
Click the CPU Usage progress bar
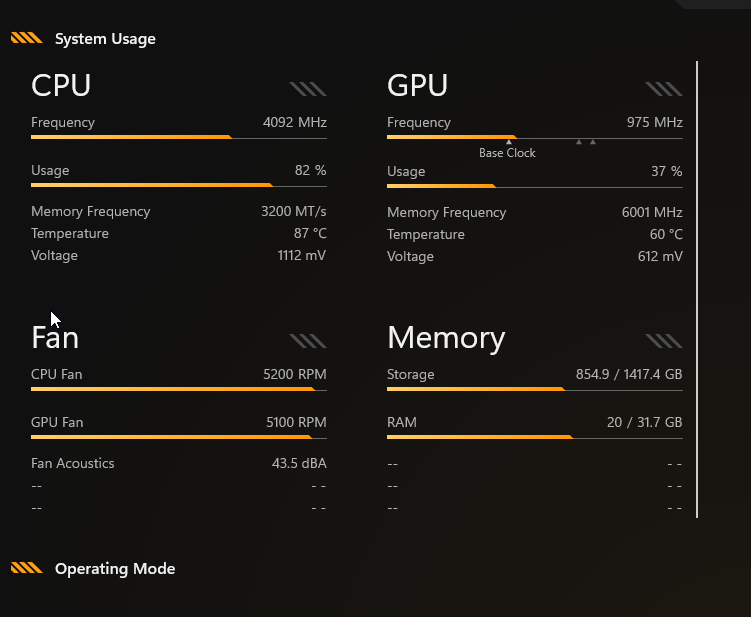(x=179, y=185)
